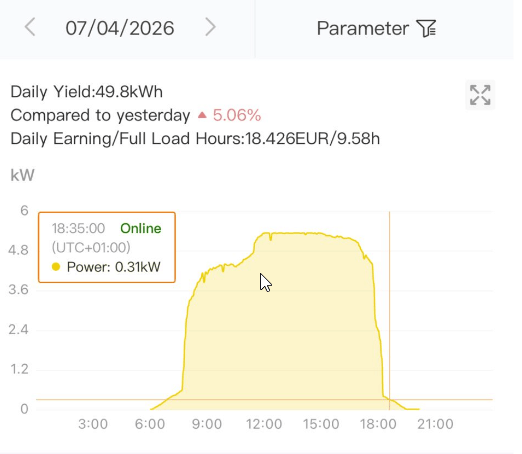Screen dimensions: 522x454
Task: Open date picker showing 07/04/2026
Action: click(120, 28)
